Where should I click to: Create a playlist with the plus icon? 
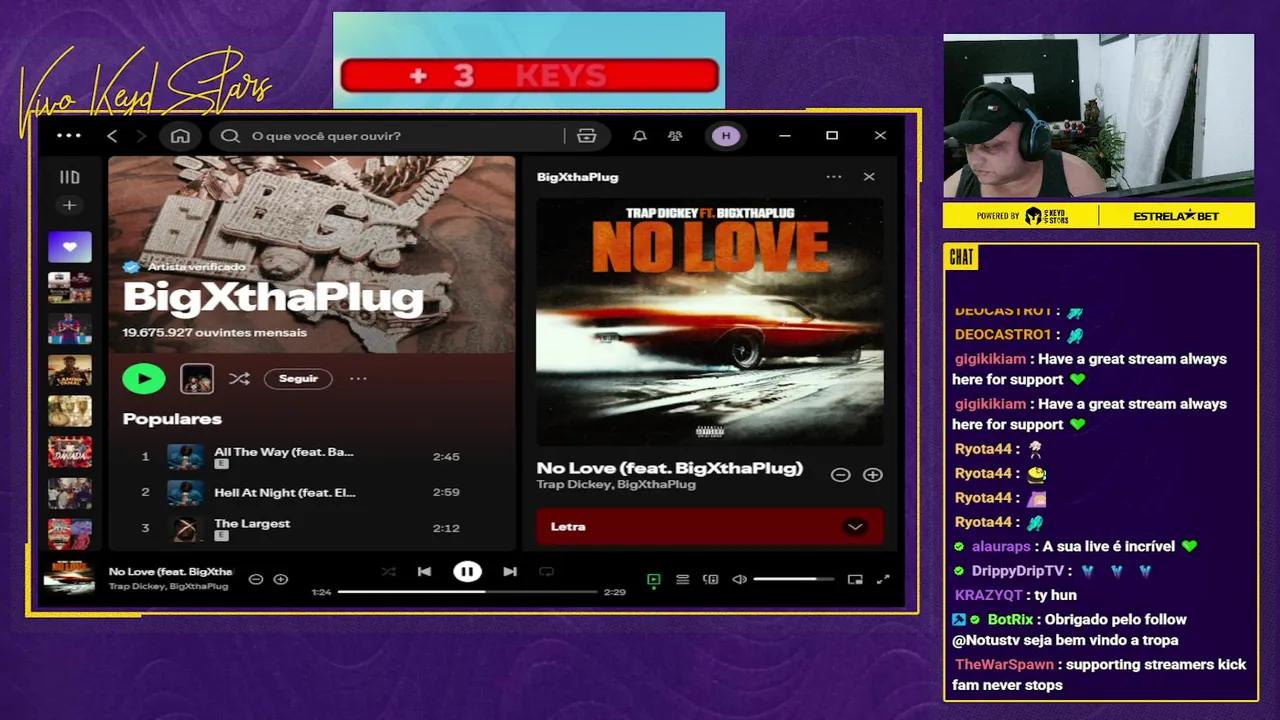[69, 205]
